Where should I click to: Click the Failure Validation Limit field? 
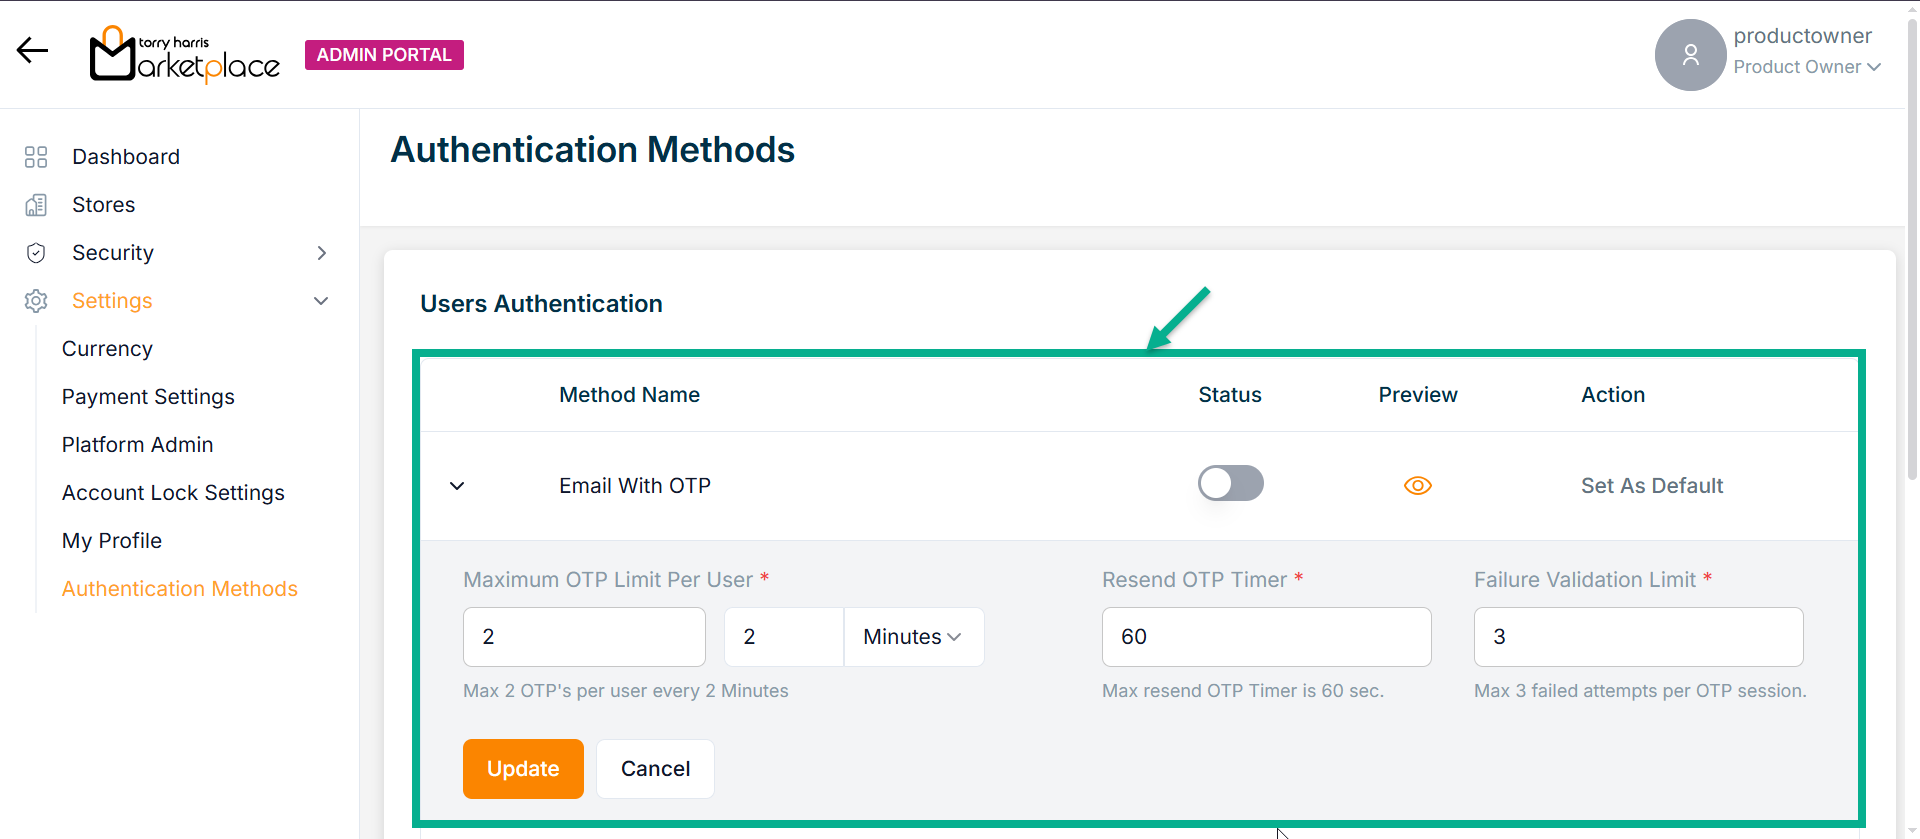click(x=1638, y=637)
